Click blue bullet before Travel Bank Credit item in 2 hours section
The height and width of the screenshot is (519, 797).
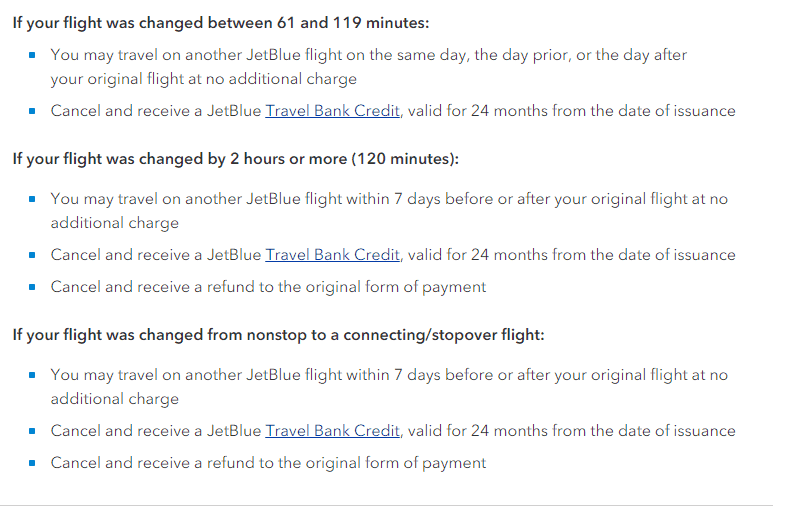(32, 255)
